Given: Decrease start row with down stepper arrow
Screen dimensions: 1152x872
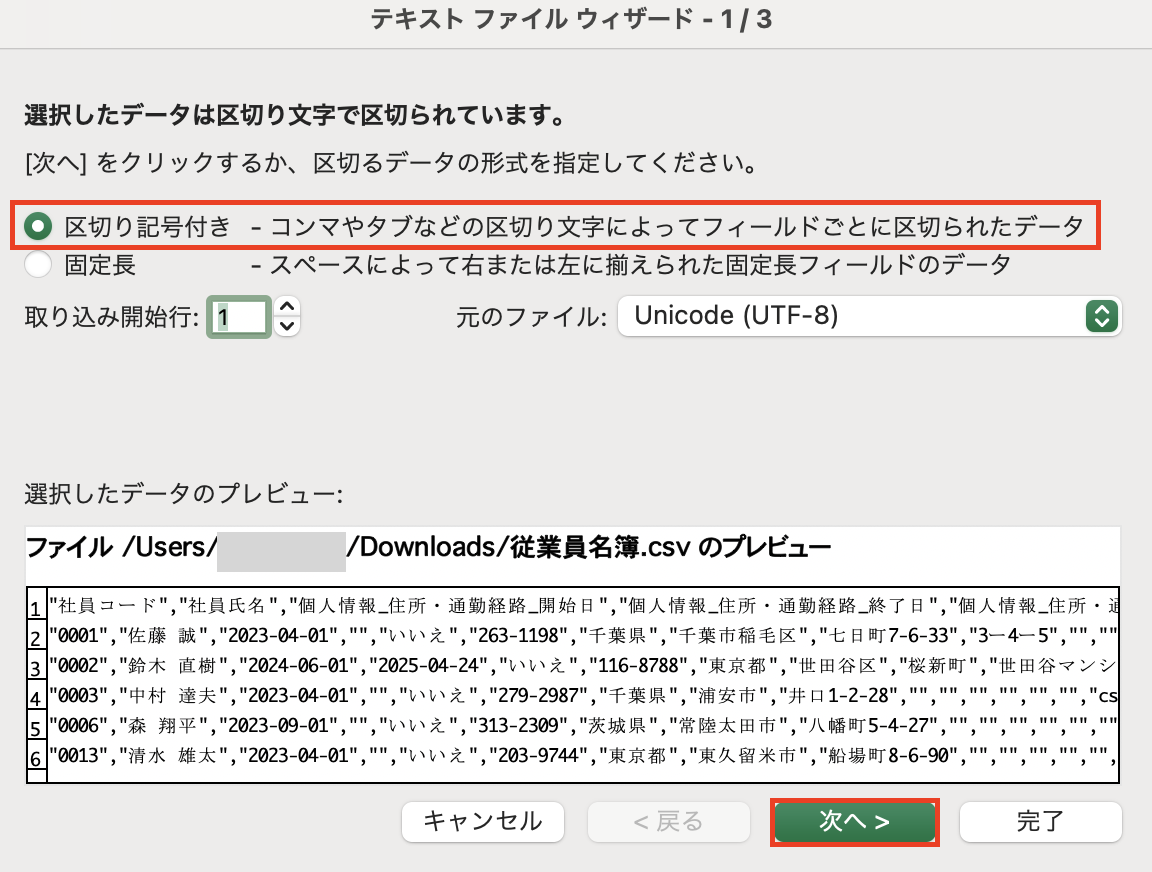Looking at the screenshot, I should click(287, 326).
